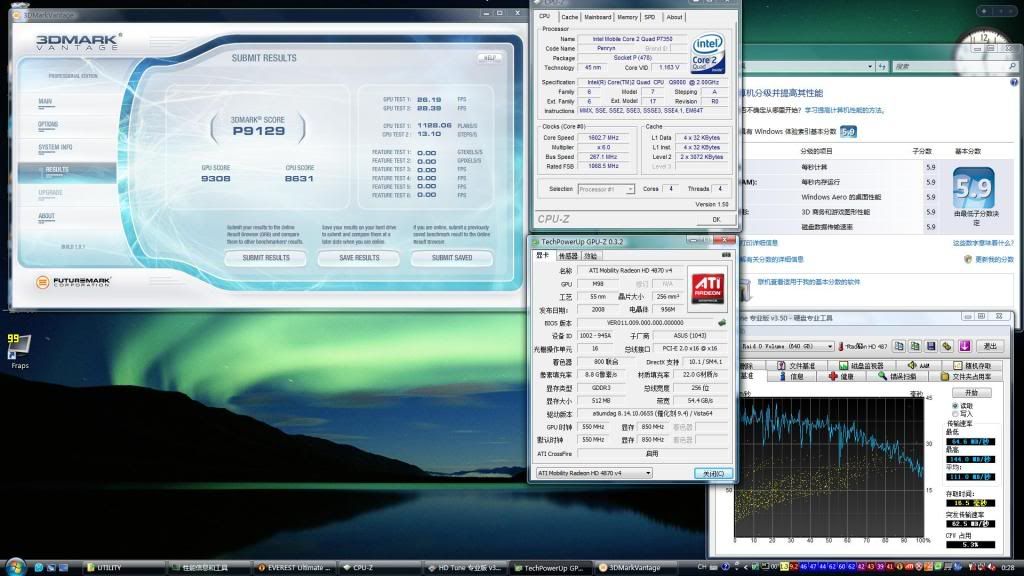Screen dimensions: 1024x576
Task: Click the ATI Radeon logo in GPU-Z
Action: [707, 288]
